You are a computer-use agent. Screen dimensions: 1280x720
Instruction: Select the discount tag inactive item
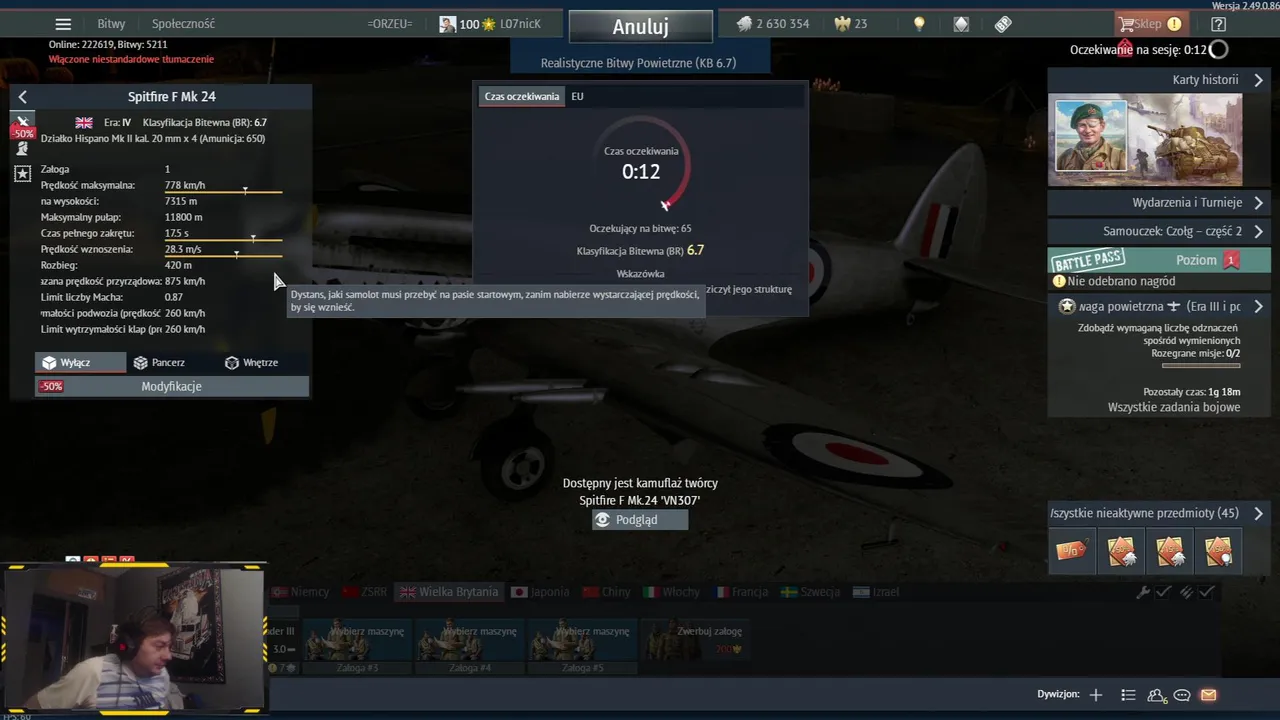point(1071,551)
